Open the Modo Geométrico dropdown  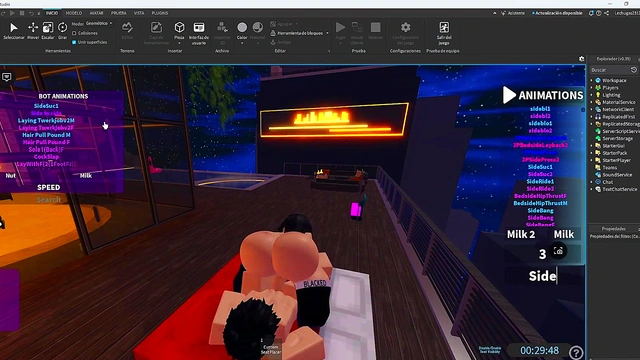(x=99, y=24)
